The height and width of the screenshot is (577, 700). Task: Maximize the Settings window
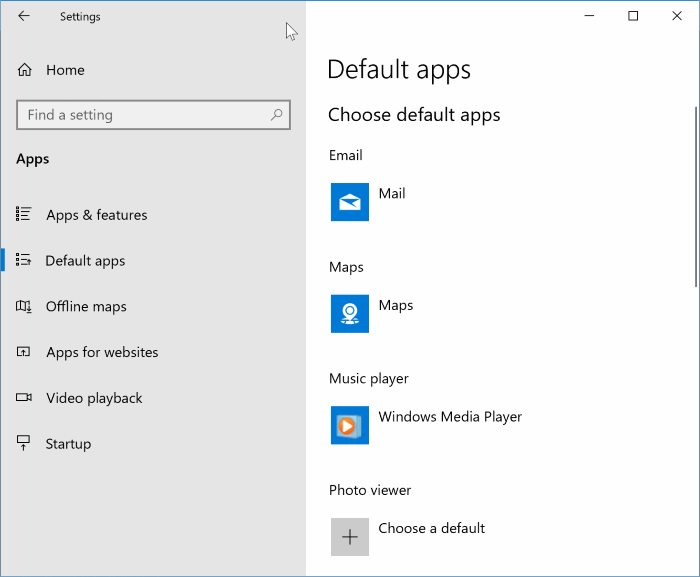click(x=633, y=16)
